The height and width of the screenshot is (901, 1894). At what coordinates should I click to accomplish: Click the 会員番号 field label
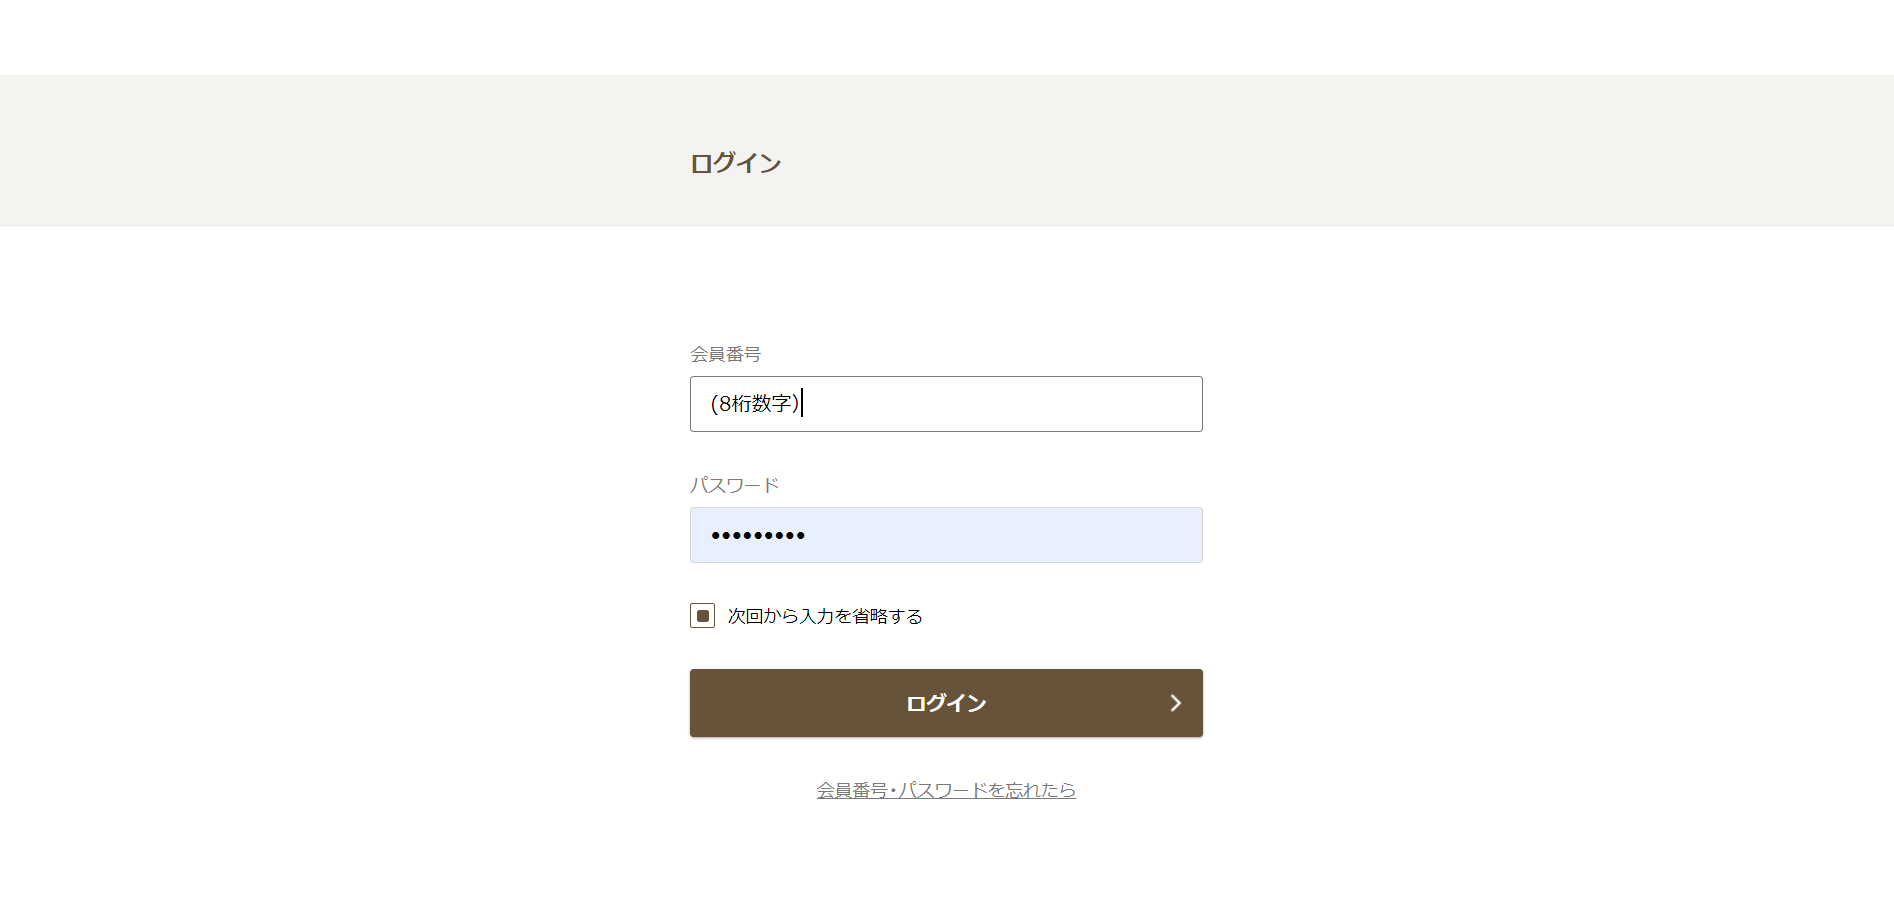pos(725,354)
